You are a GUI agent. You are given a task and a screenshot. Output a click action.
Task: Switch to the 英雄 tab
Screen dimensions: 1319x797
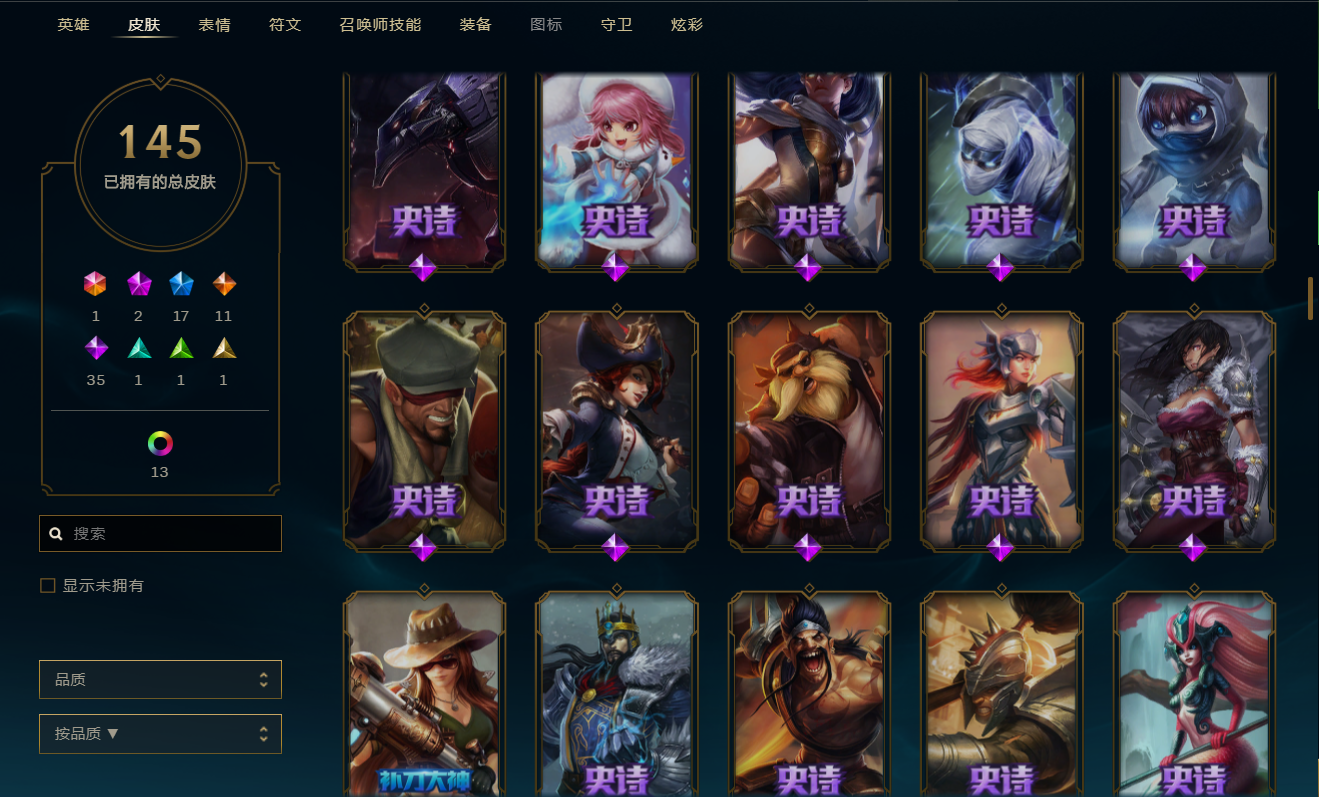73,24
